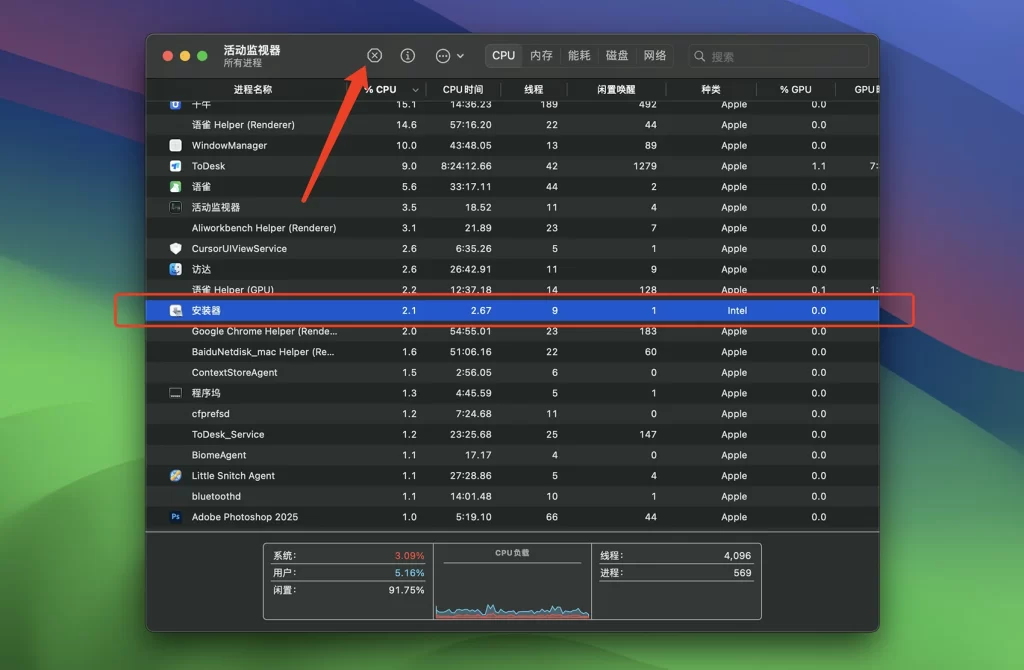The image size is (1024, 670).
Task: Click the Little Snitch Agent icon
Action: pyautogui.click(x=175, y=476)
